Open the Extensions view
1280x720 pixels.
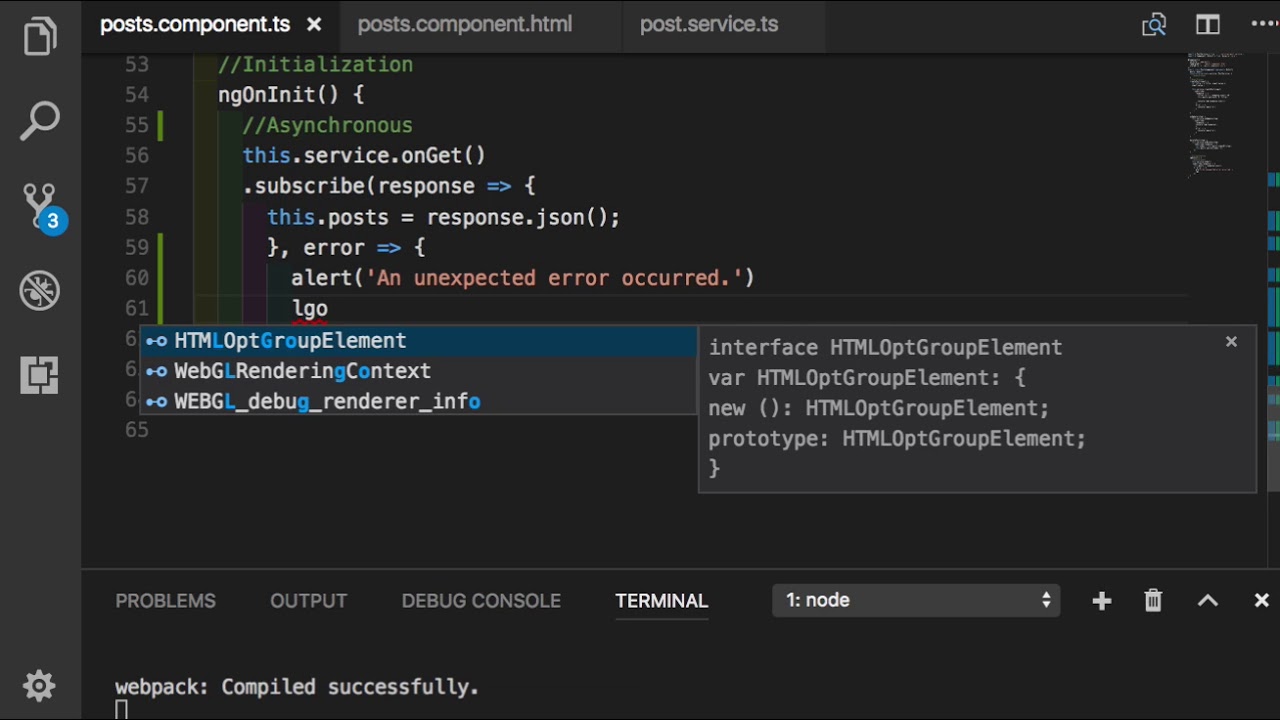pyautogui.click(x=40, y=376)
